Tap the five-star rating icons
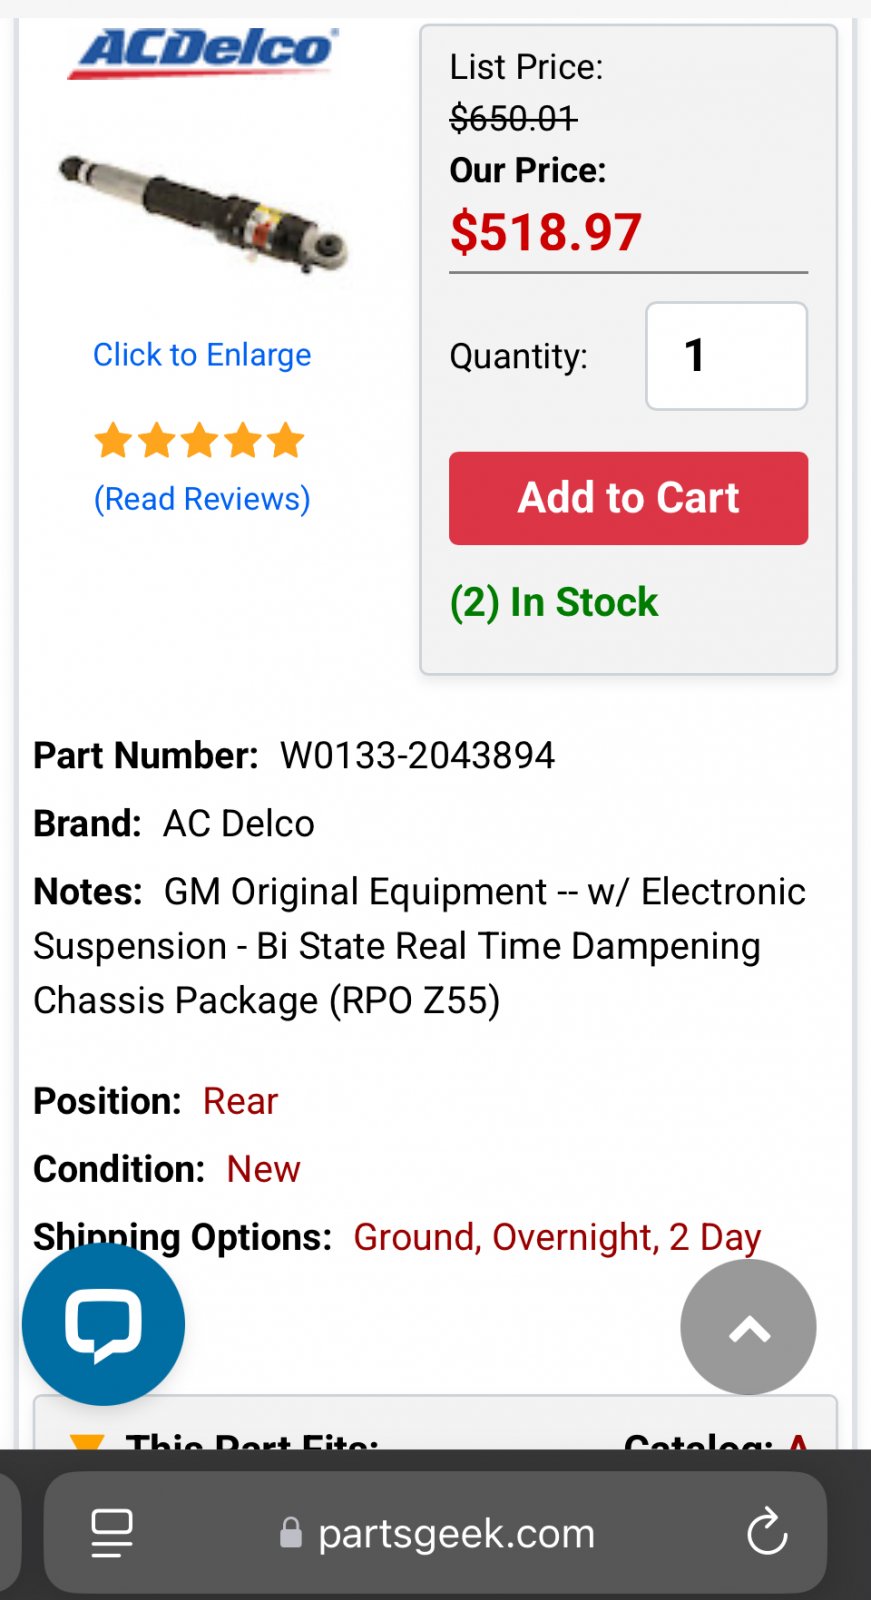The width and height of the screenshot is (871, 1600). coord(200,440)
